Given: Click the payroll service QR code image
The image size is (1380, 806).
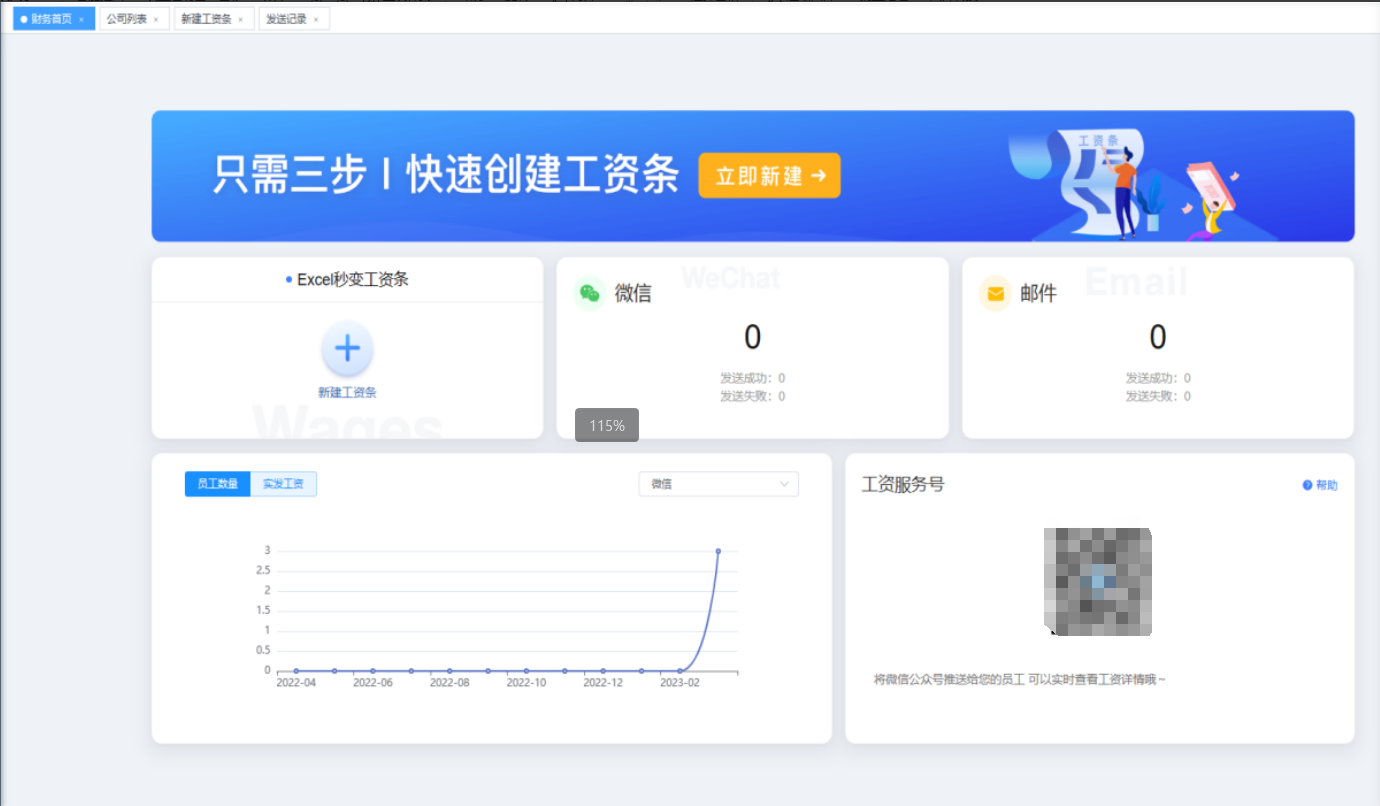Looking at the screenshot, I should click(x=1098, y=581).
